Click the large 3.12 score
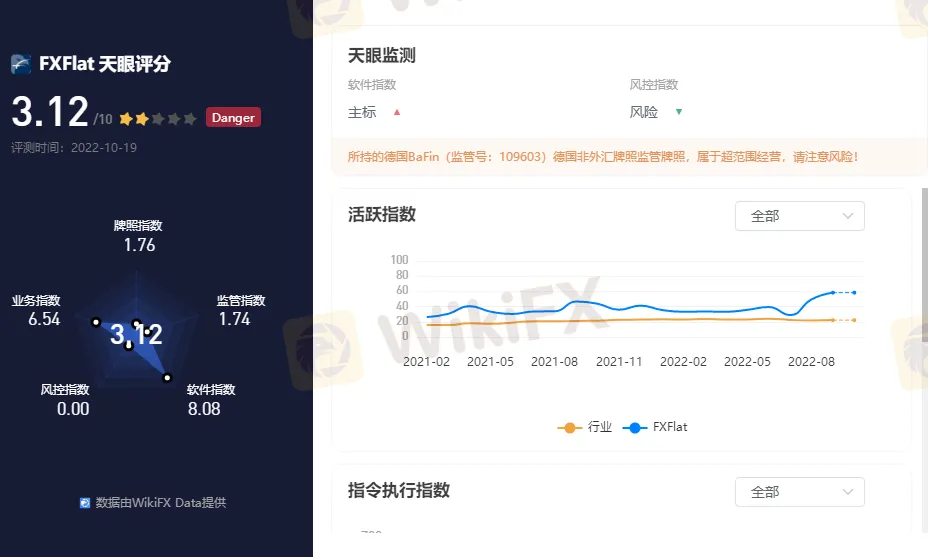This screenshot has height=557, width=928. (50, 111)
